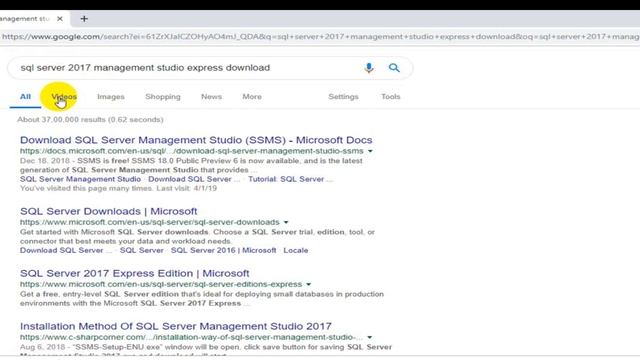Open Installation Method Of SQL Server Management Studio 2017
The width and height of the screenshot is (640, 360).
pos(176,327)
